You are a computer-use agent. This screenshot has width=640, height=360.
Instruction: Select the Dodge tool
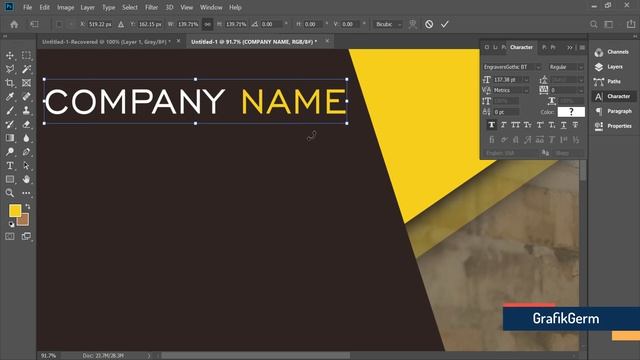[10, 152]
